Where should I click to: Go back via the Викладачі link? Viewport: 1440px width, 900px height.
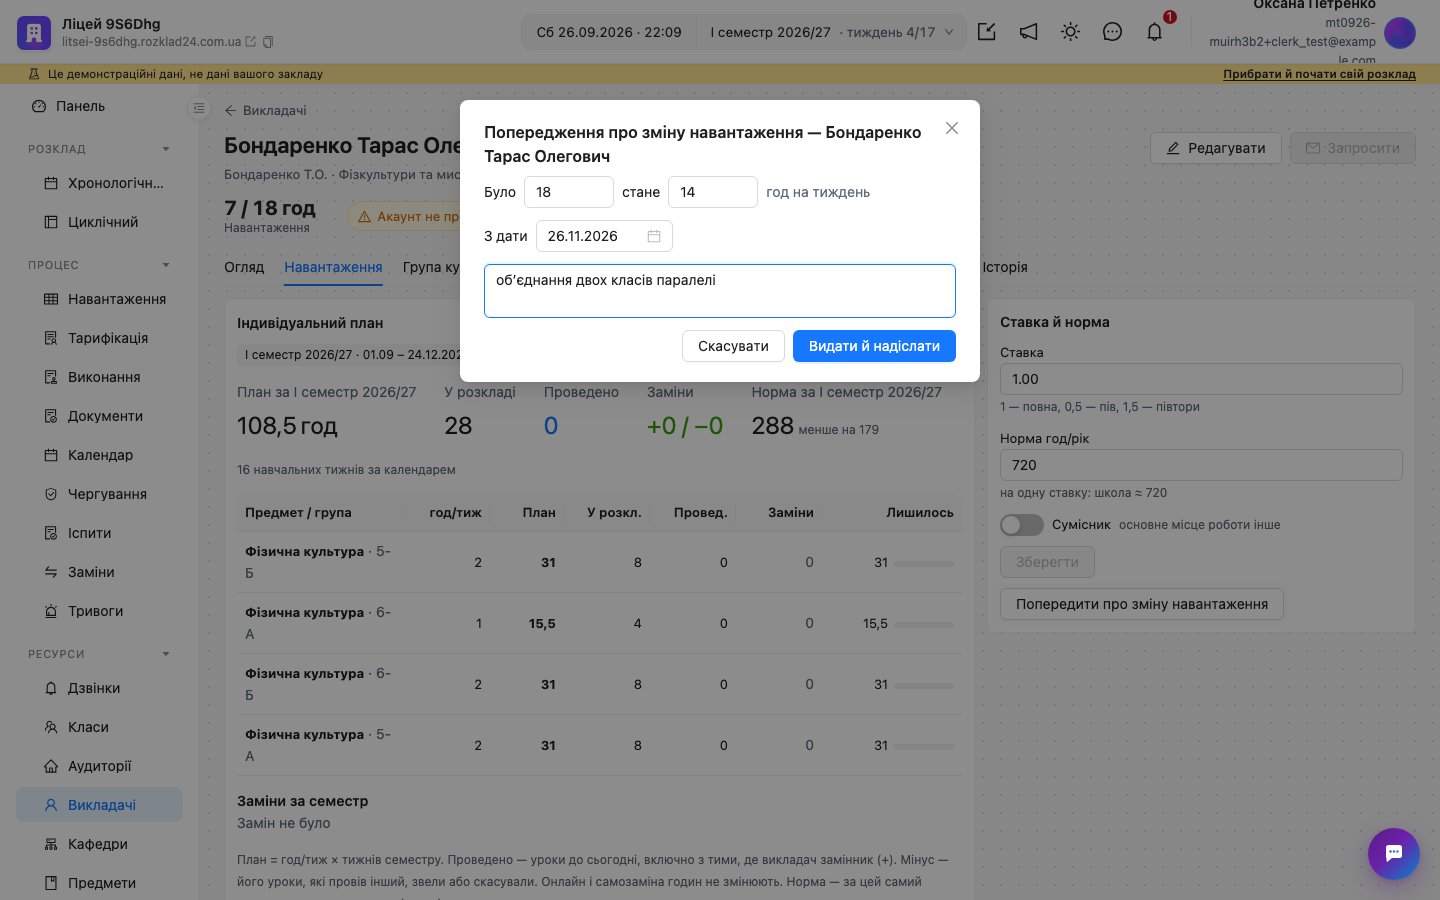tap(265, 110)
